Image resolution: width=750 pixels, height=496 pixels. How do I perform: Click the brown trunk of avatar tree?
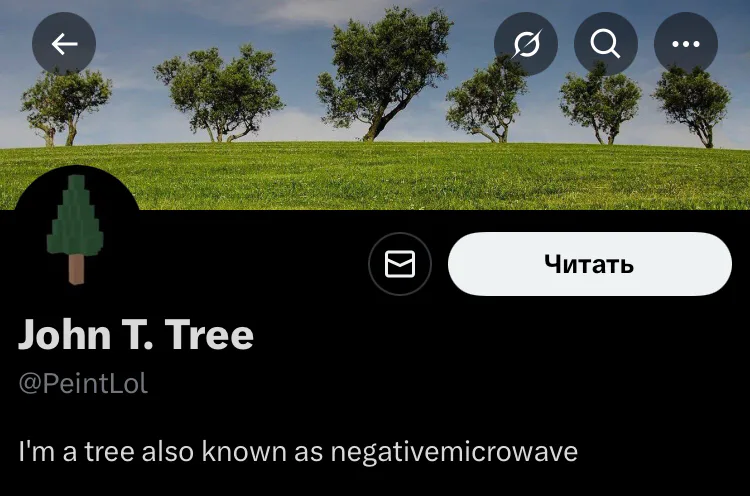pyautogui.click(x=77, y=269)
